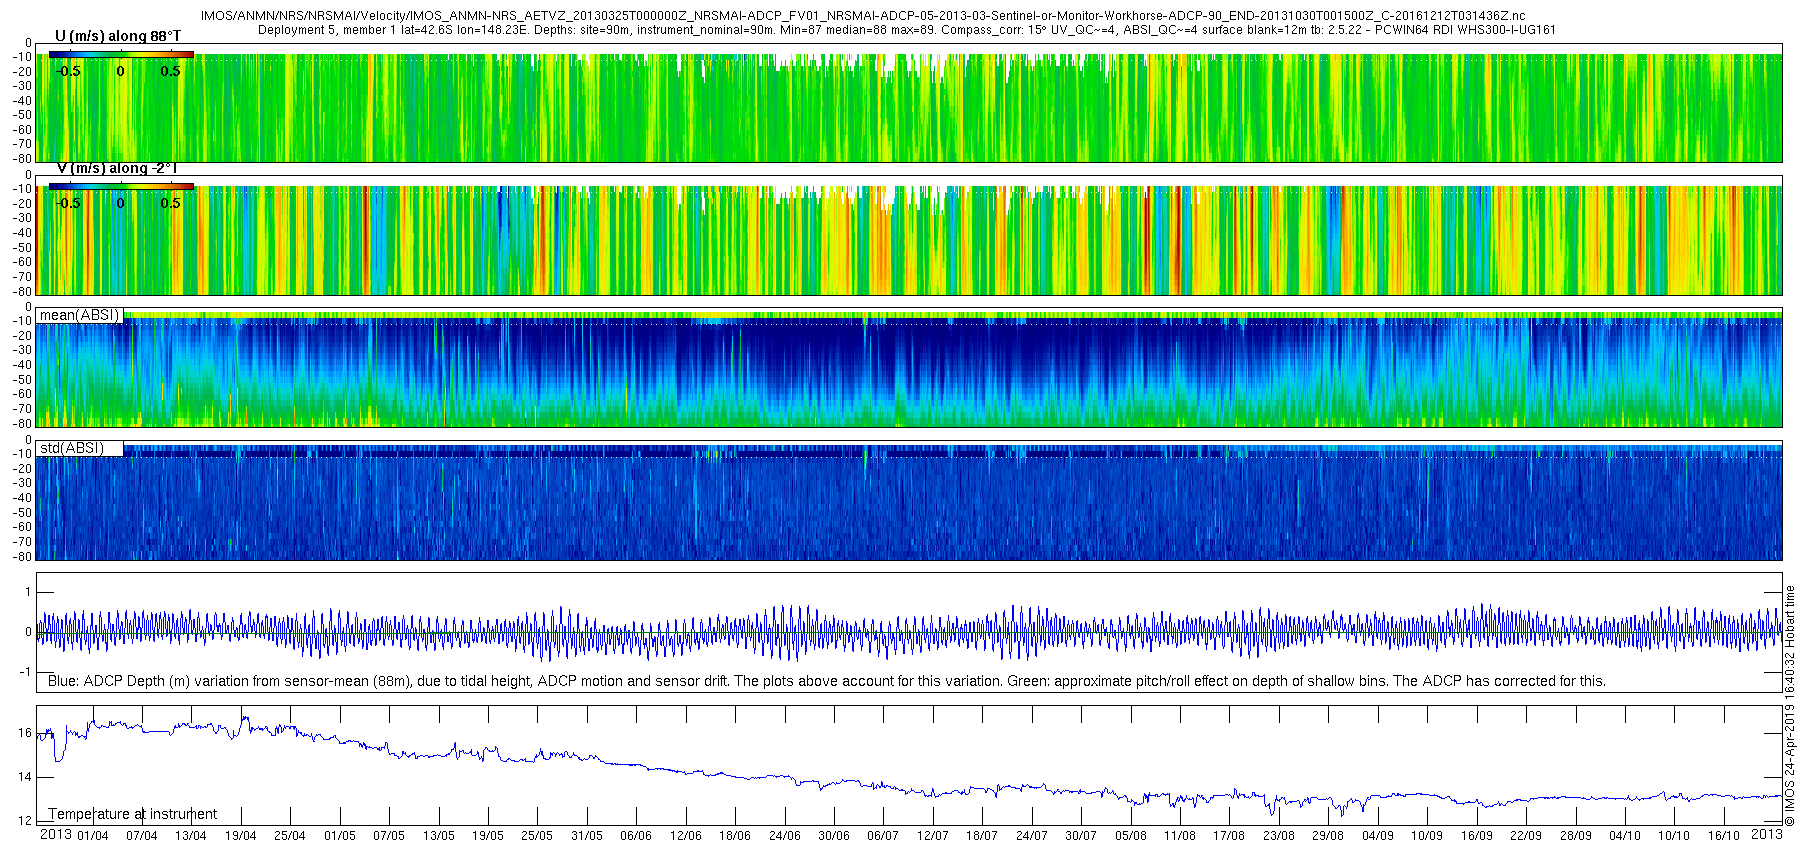Click the '10/09' date tick label

click(x=1427, y=836)
